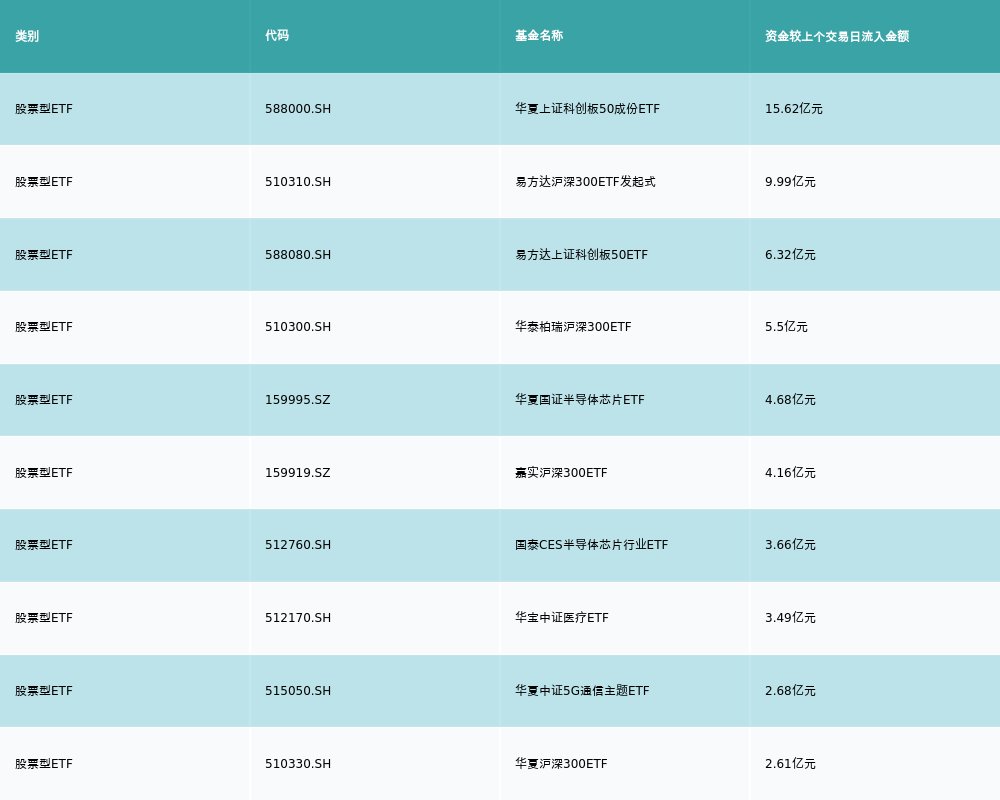The width and height of the screenshot is (1000, 800).
Task: Select code 515050.SH
Action: click(x=298, y=691)
